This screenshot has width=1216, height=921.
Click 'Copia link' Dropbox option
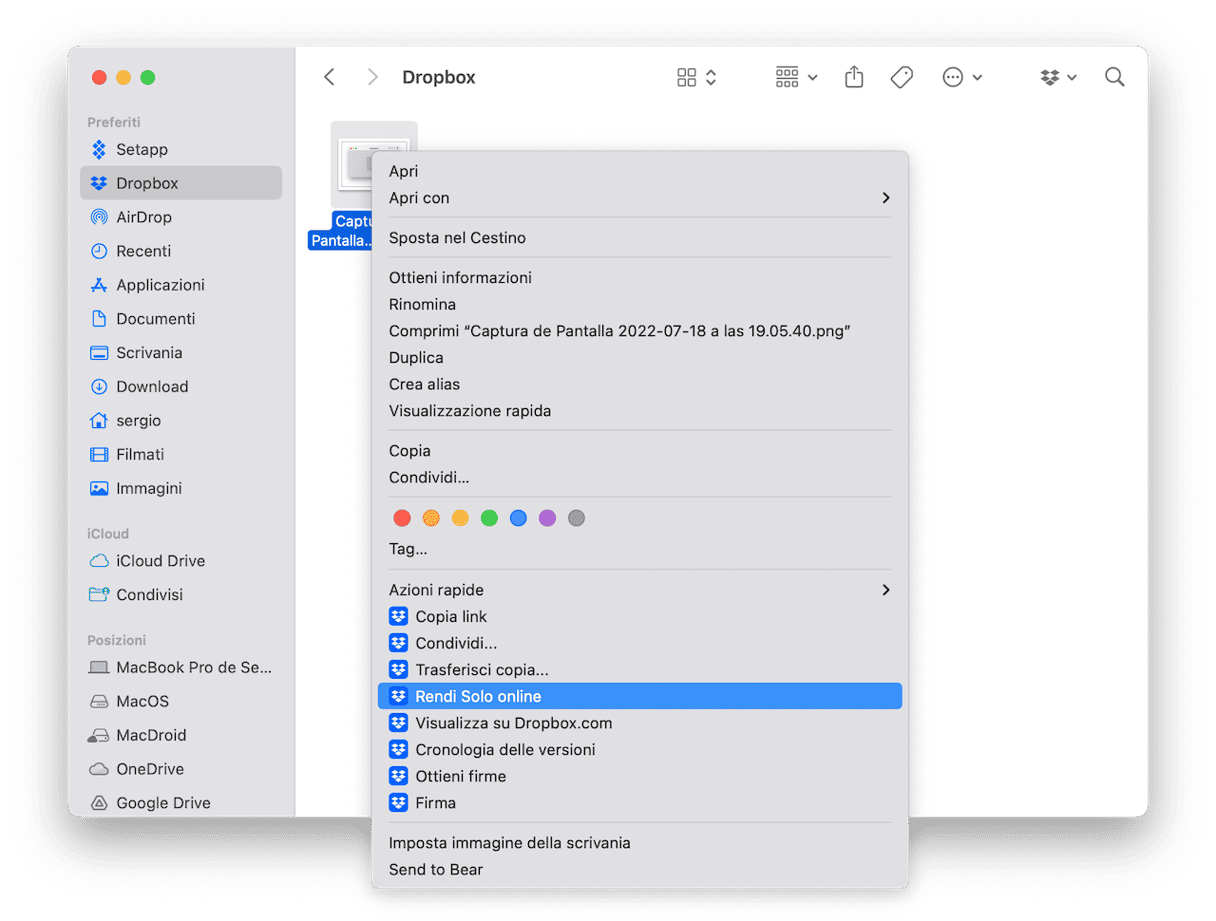[x=451, y=616]
